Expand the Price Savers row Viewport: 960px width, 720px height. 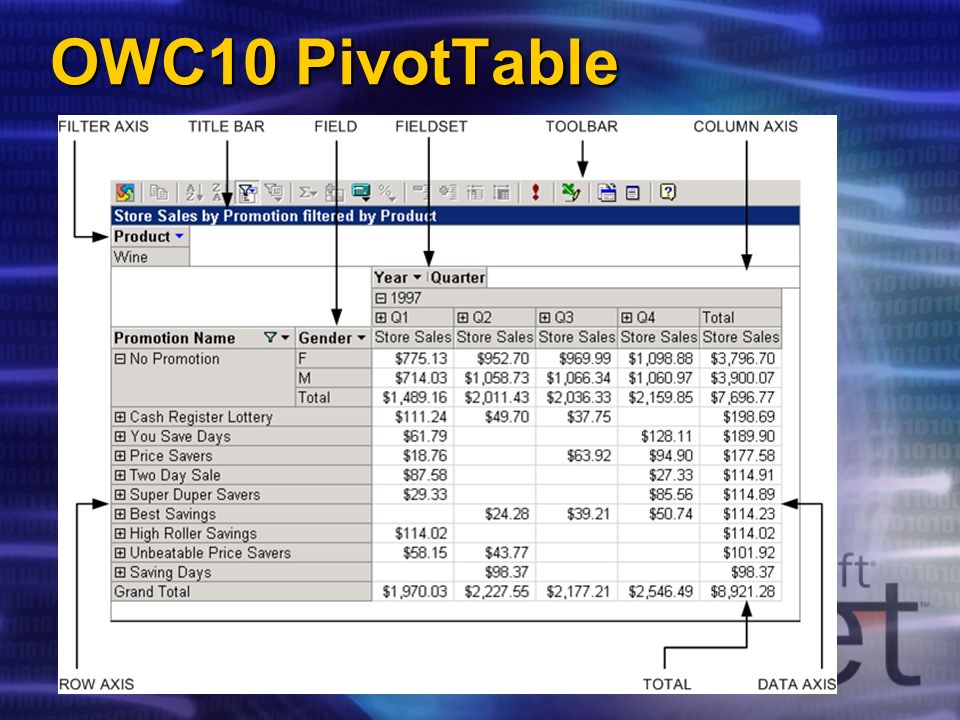[120, 456]
